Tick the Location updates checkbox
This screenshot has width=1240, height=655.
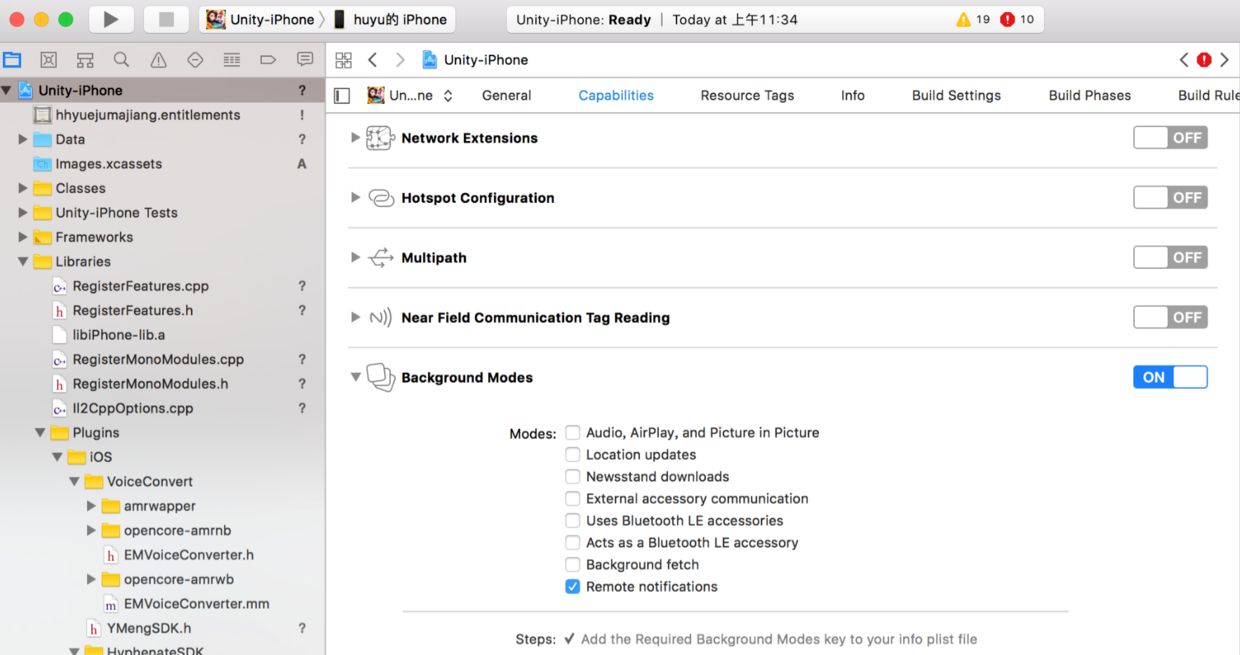tap(573, 455)
